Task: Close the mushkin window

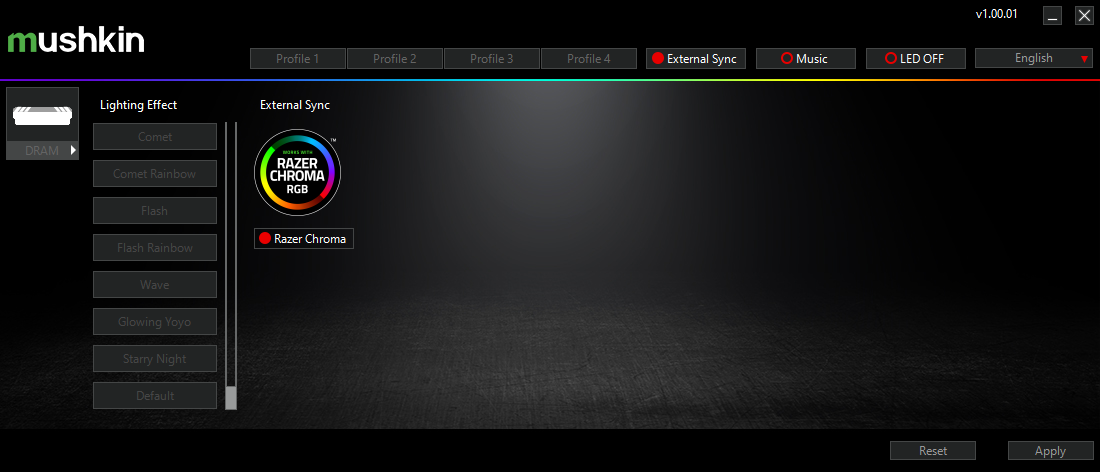Action: [x=1084, y=16]
